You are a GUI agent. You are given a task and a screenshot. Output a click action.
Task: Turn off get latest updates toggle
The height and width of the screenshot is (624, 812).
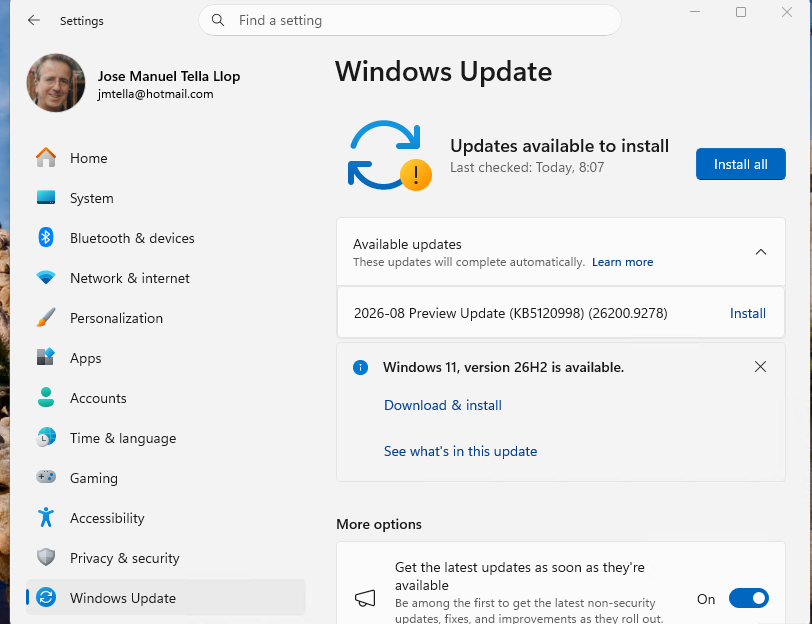[748, 598]
